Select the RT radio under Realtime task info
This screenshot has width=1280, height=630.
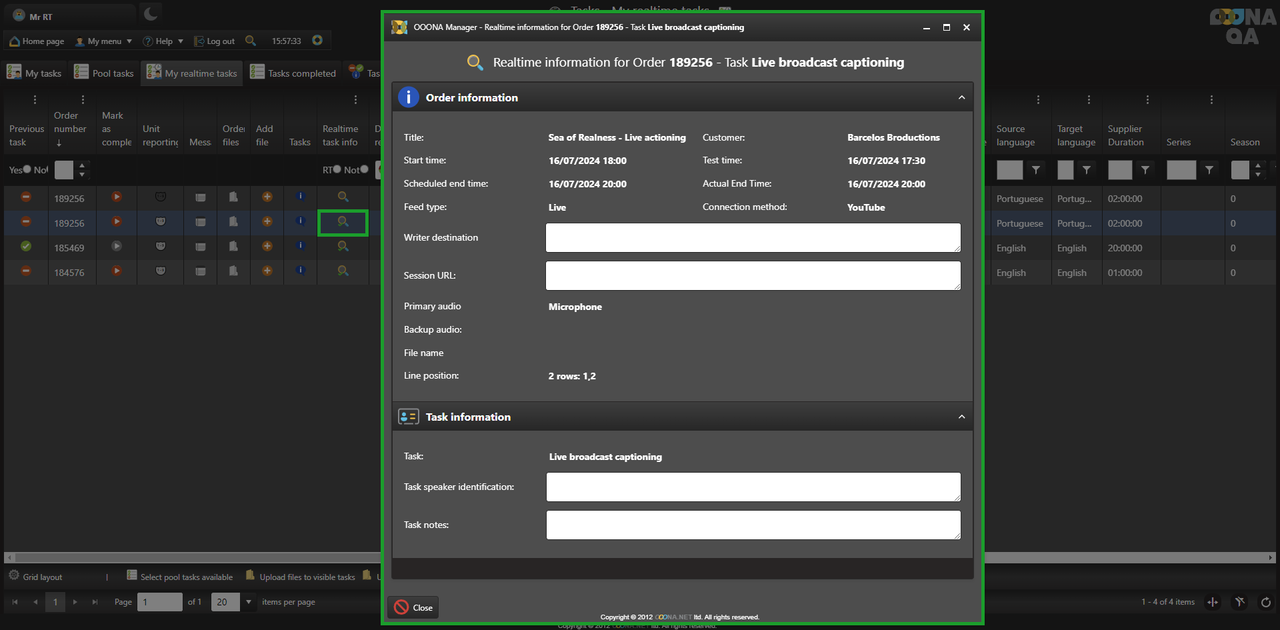point(338,170)
